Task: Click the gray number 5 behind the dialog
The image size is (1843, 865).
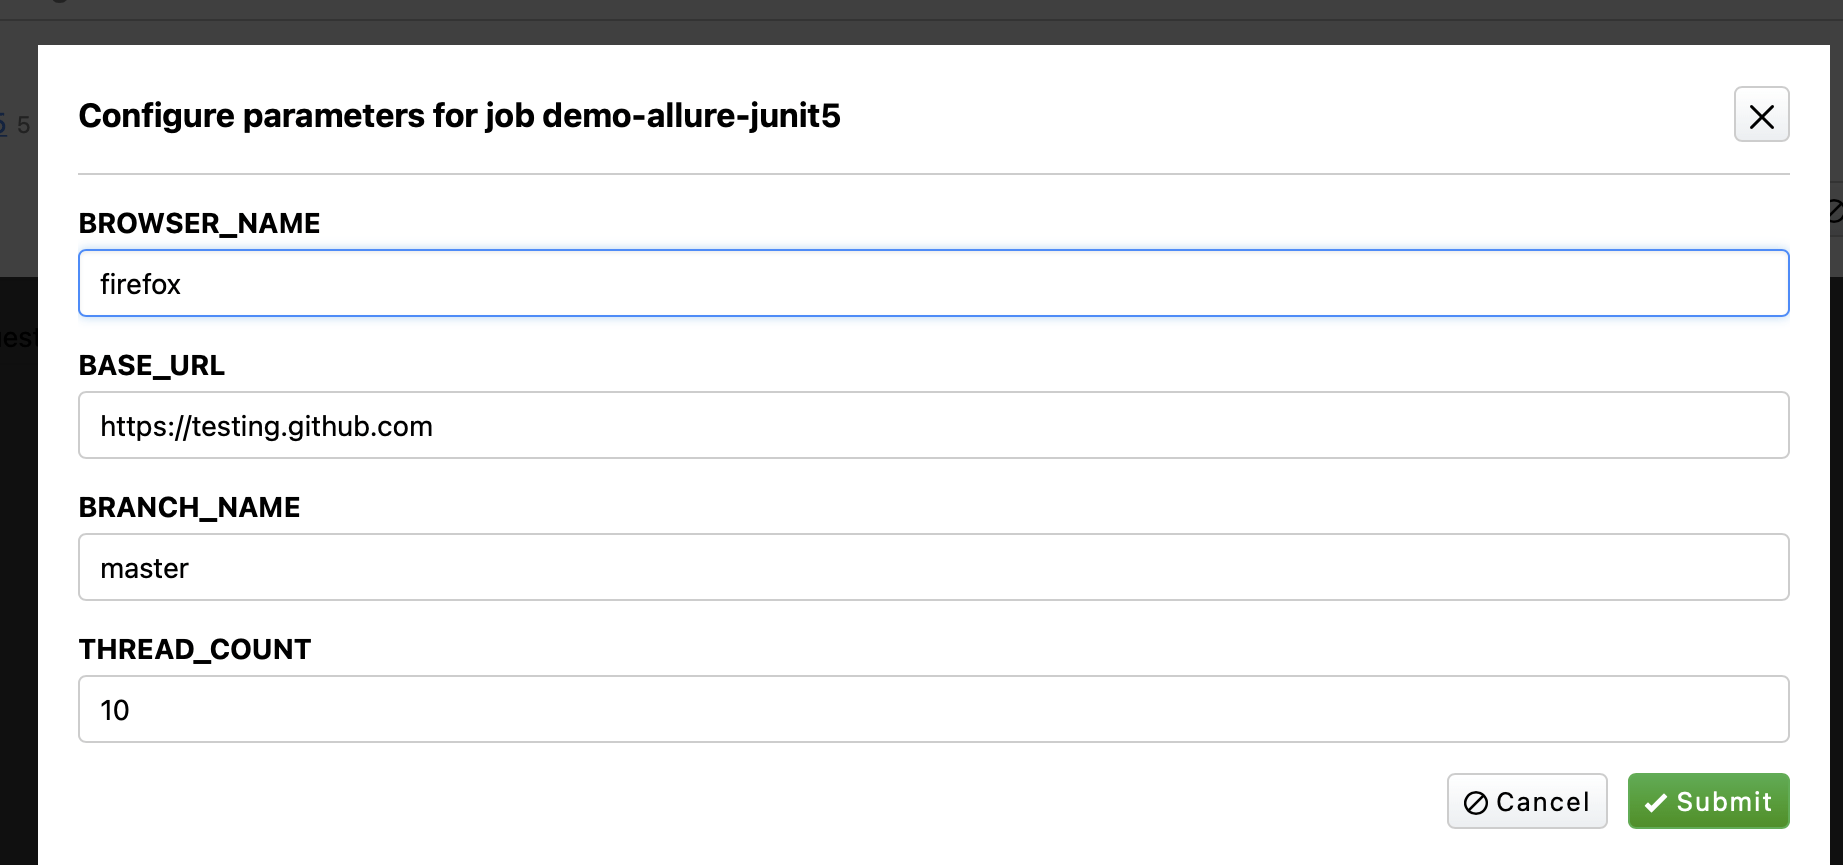Action: [24, 125]
